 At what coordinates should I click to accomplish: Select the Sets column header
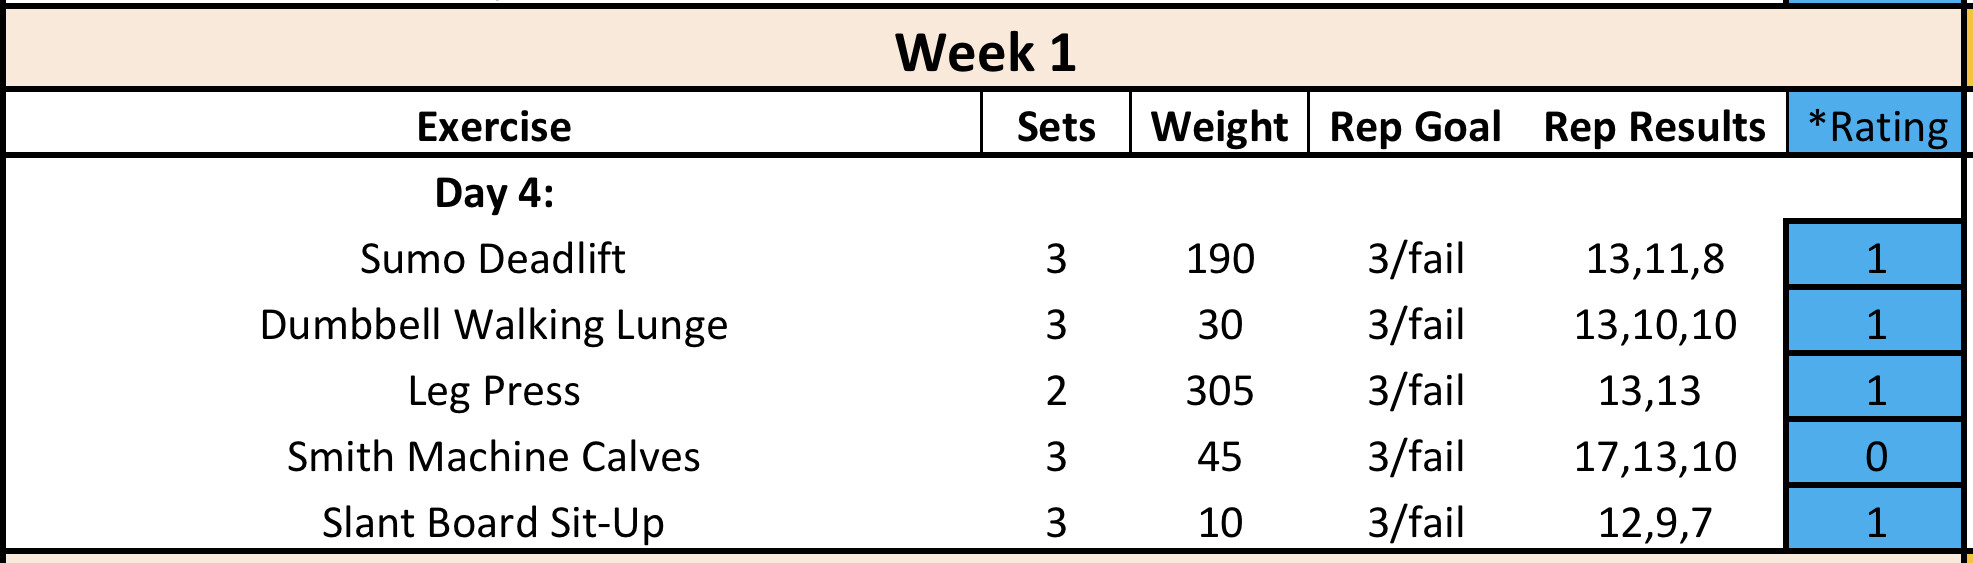tap(1056, 127)
